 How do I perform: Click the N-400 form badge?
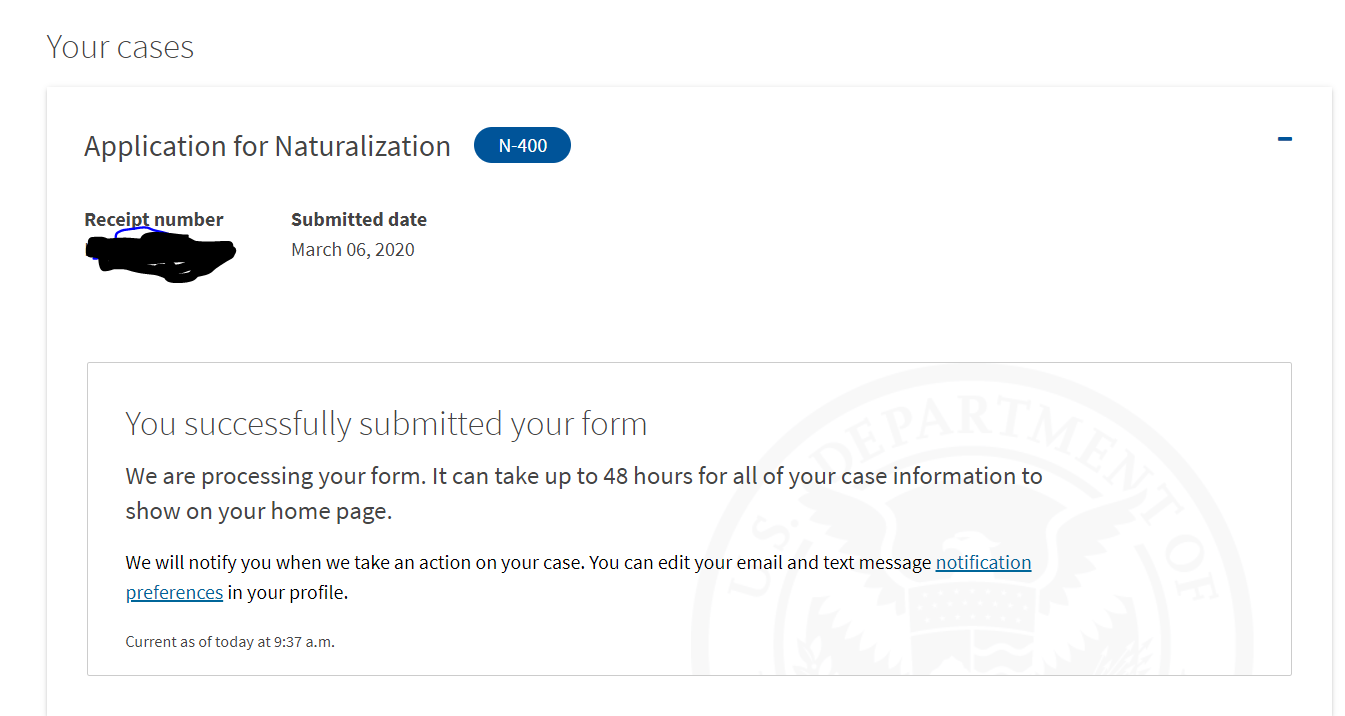click(522, 145)
